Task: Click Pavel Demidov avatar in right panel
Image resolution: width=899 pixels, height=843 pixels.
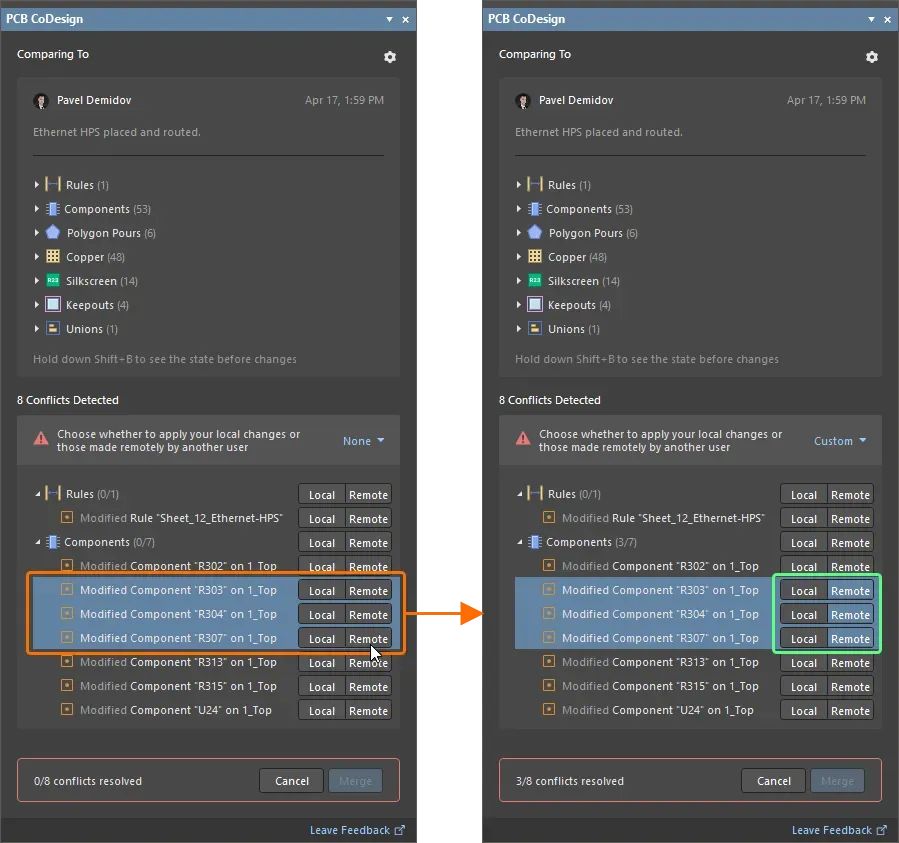Action: click(522, 101)
